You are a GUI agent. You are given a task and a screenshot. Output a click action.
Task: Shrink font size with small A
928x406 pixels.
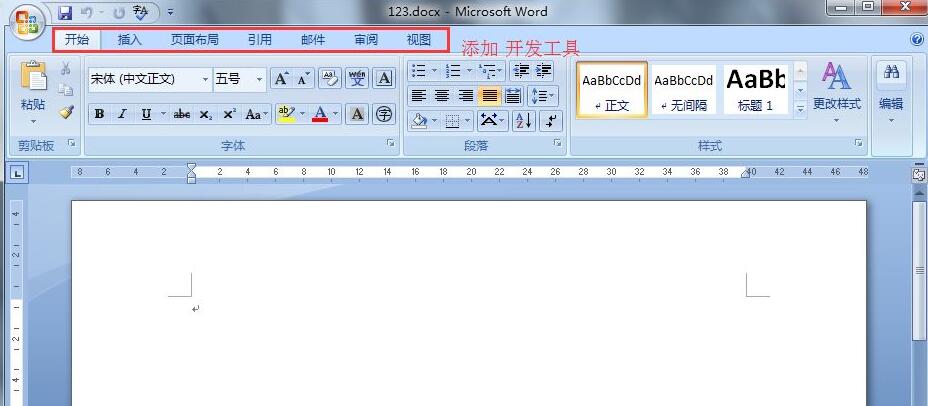[302, 79]
